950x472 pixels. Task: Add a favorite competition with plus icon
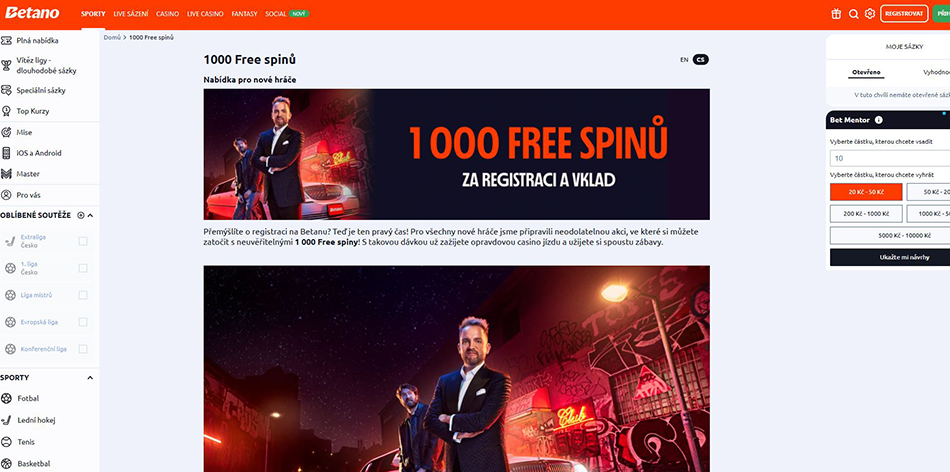tap(81, 215)
